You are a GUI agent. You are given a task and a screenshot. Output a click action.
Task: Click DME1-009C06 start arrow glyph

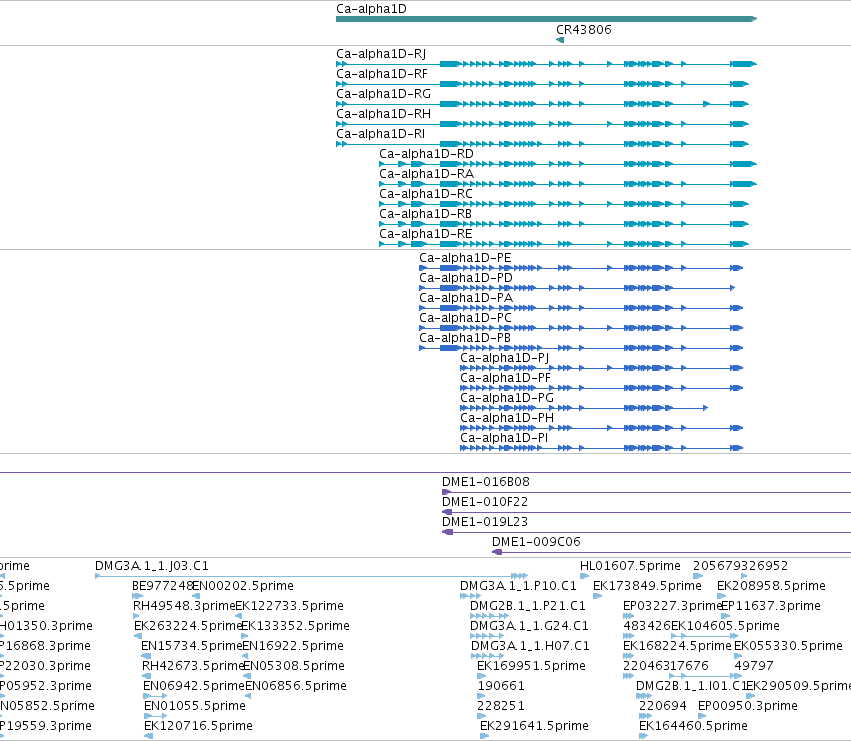(x=497, y=552)
